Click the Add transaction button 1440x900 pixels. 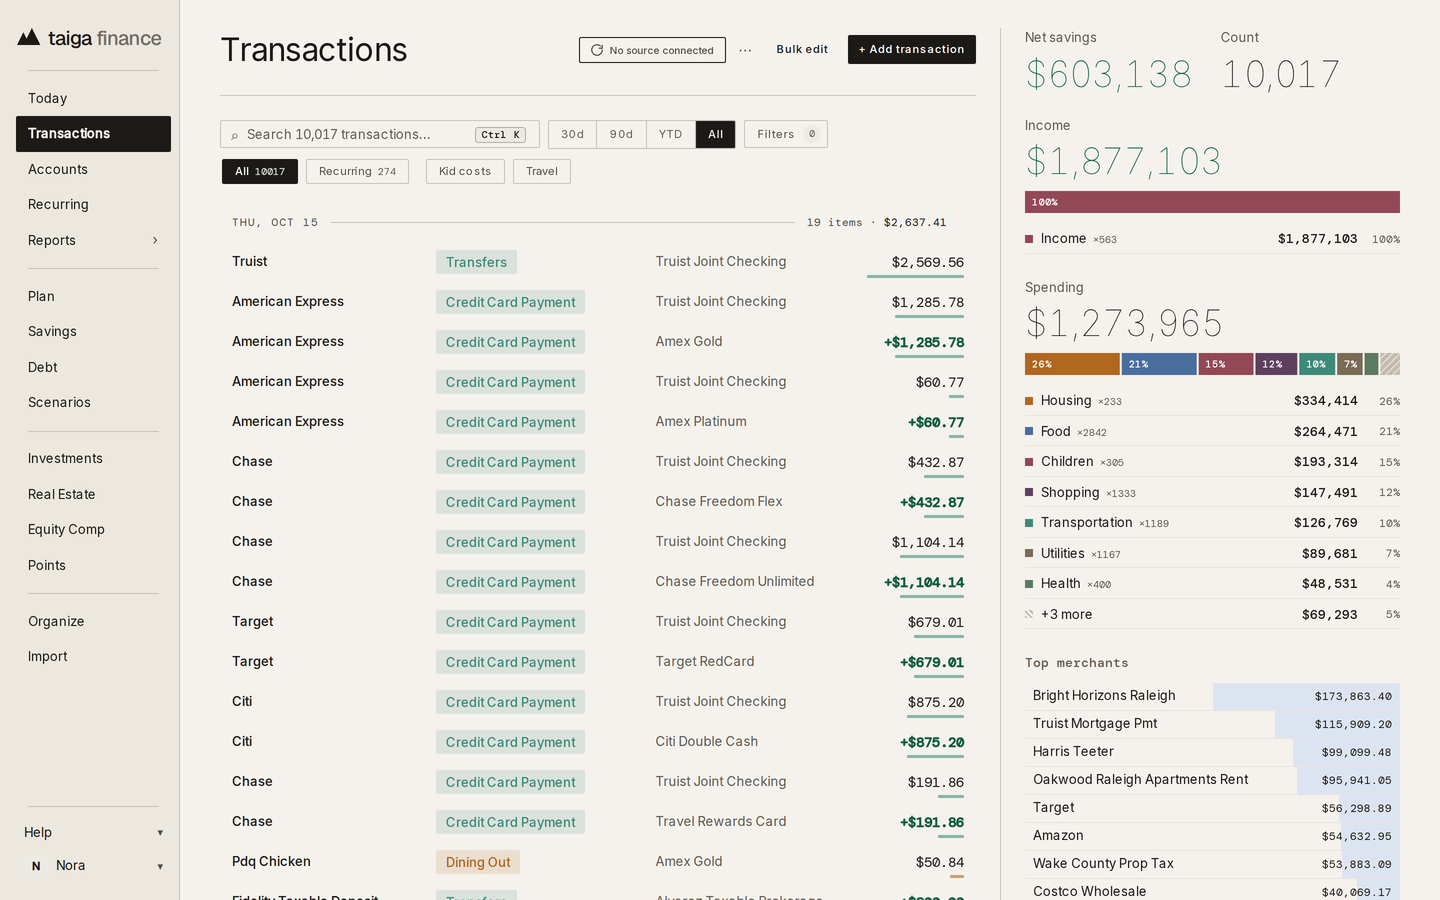click(x=912, y=49)
